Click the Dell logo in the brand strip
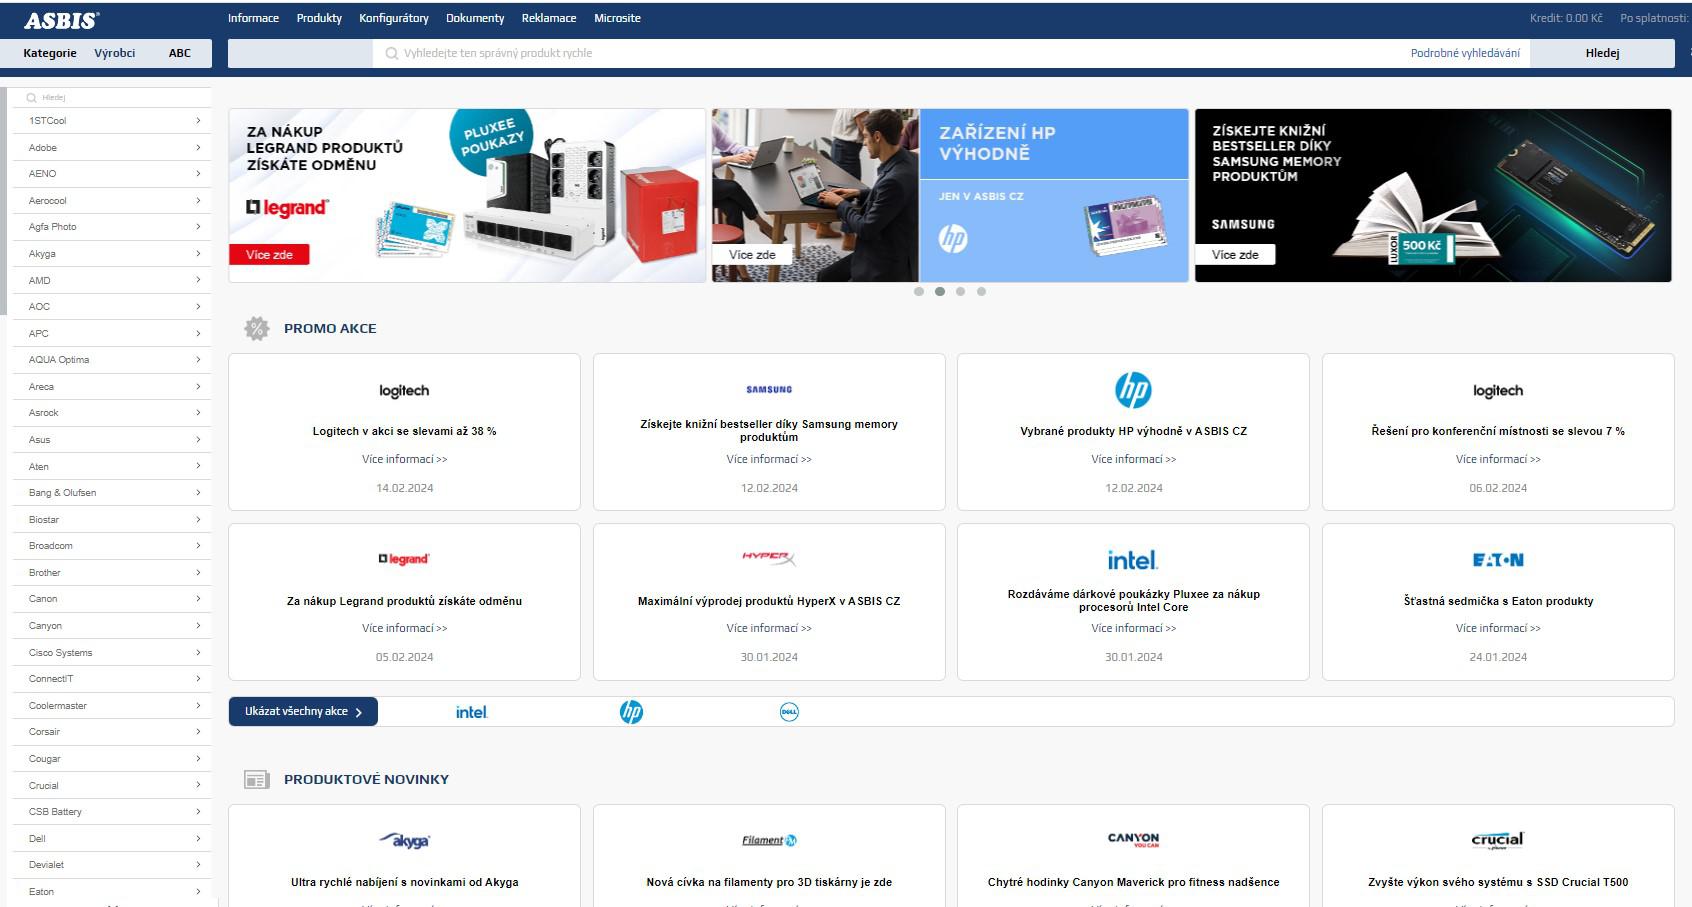 789,712
